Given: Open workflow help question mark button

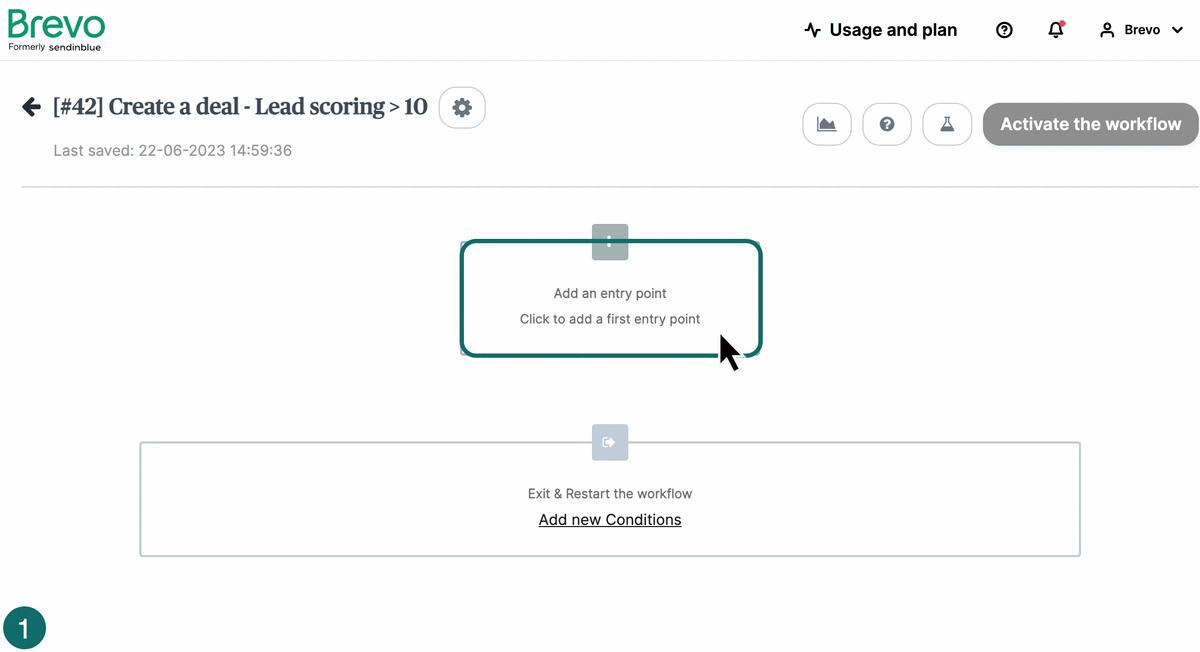Looking at the screenshot, I should (887, 125).
